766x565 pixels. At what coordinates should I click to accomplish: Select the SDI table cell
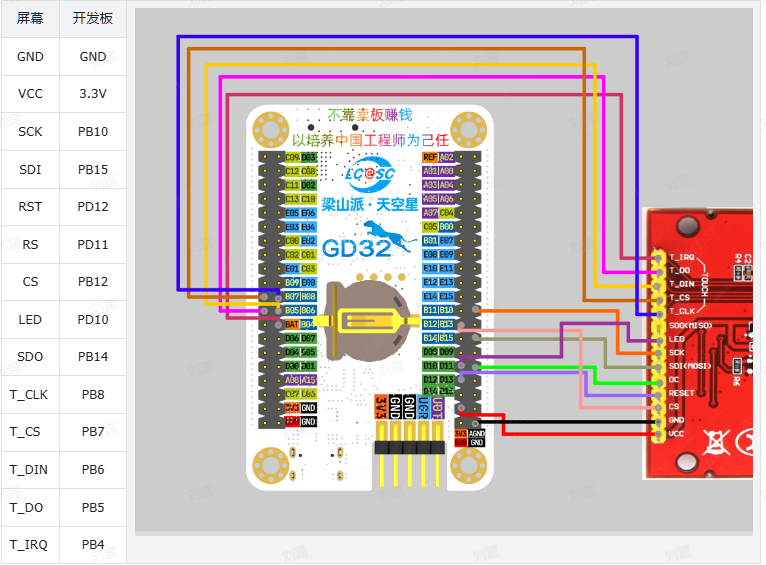tap(30, 169)
